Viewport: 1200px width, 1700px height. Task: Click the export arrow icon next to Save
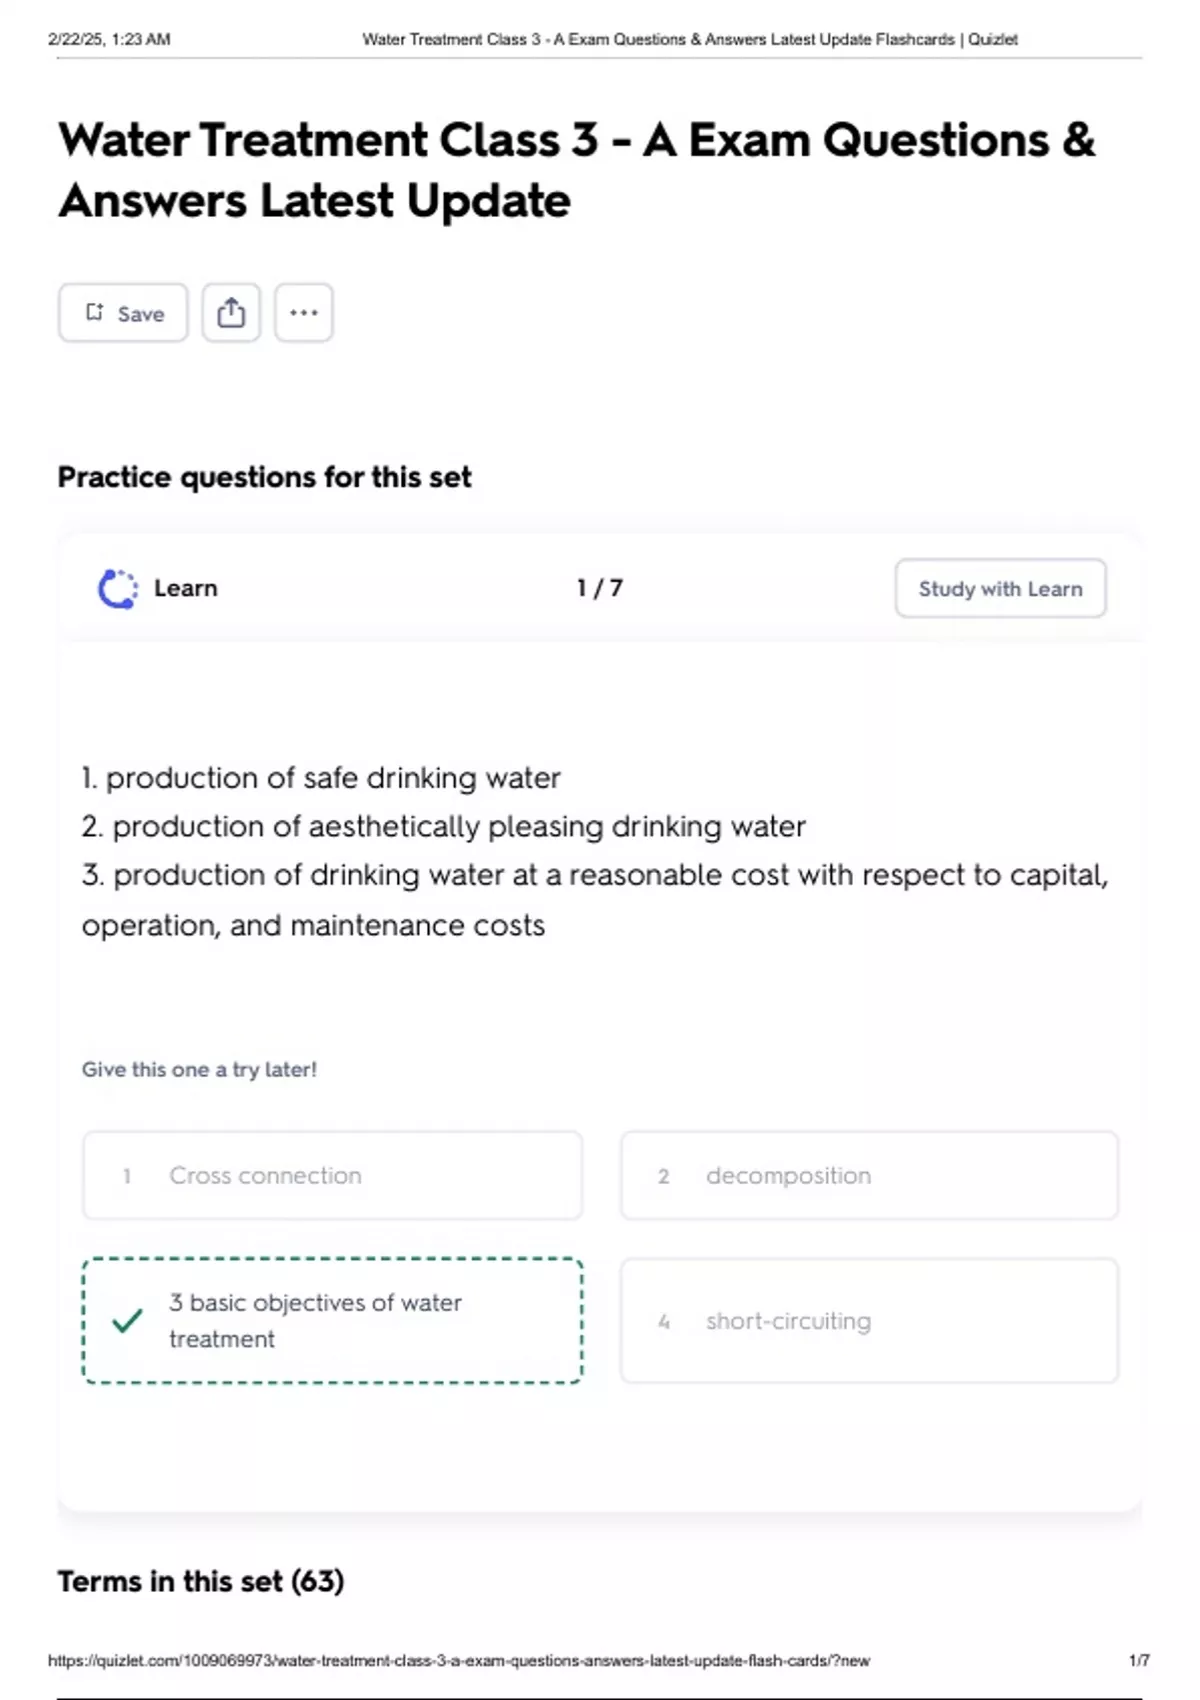tap(232, 312)
